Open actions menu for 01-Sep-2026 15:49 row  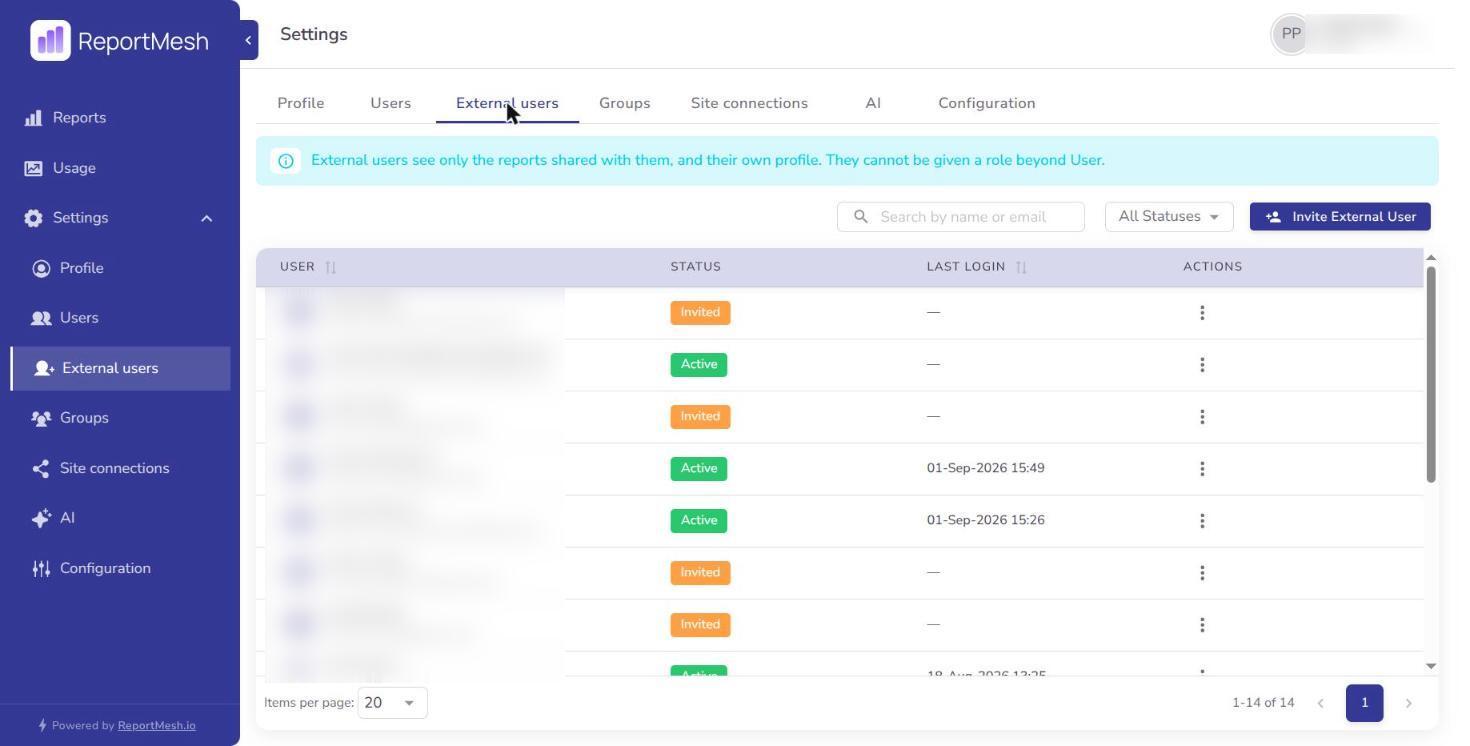pos(1202,469)
